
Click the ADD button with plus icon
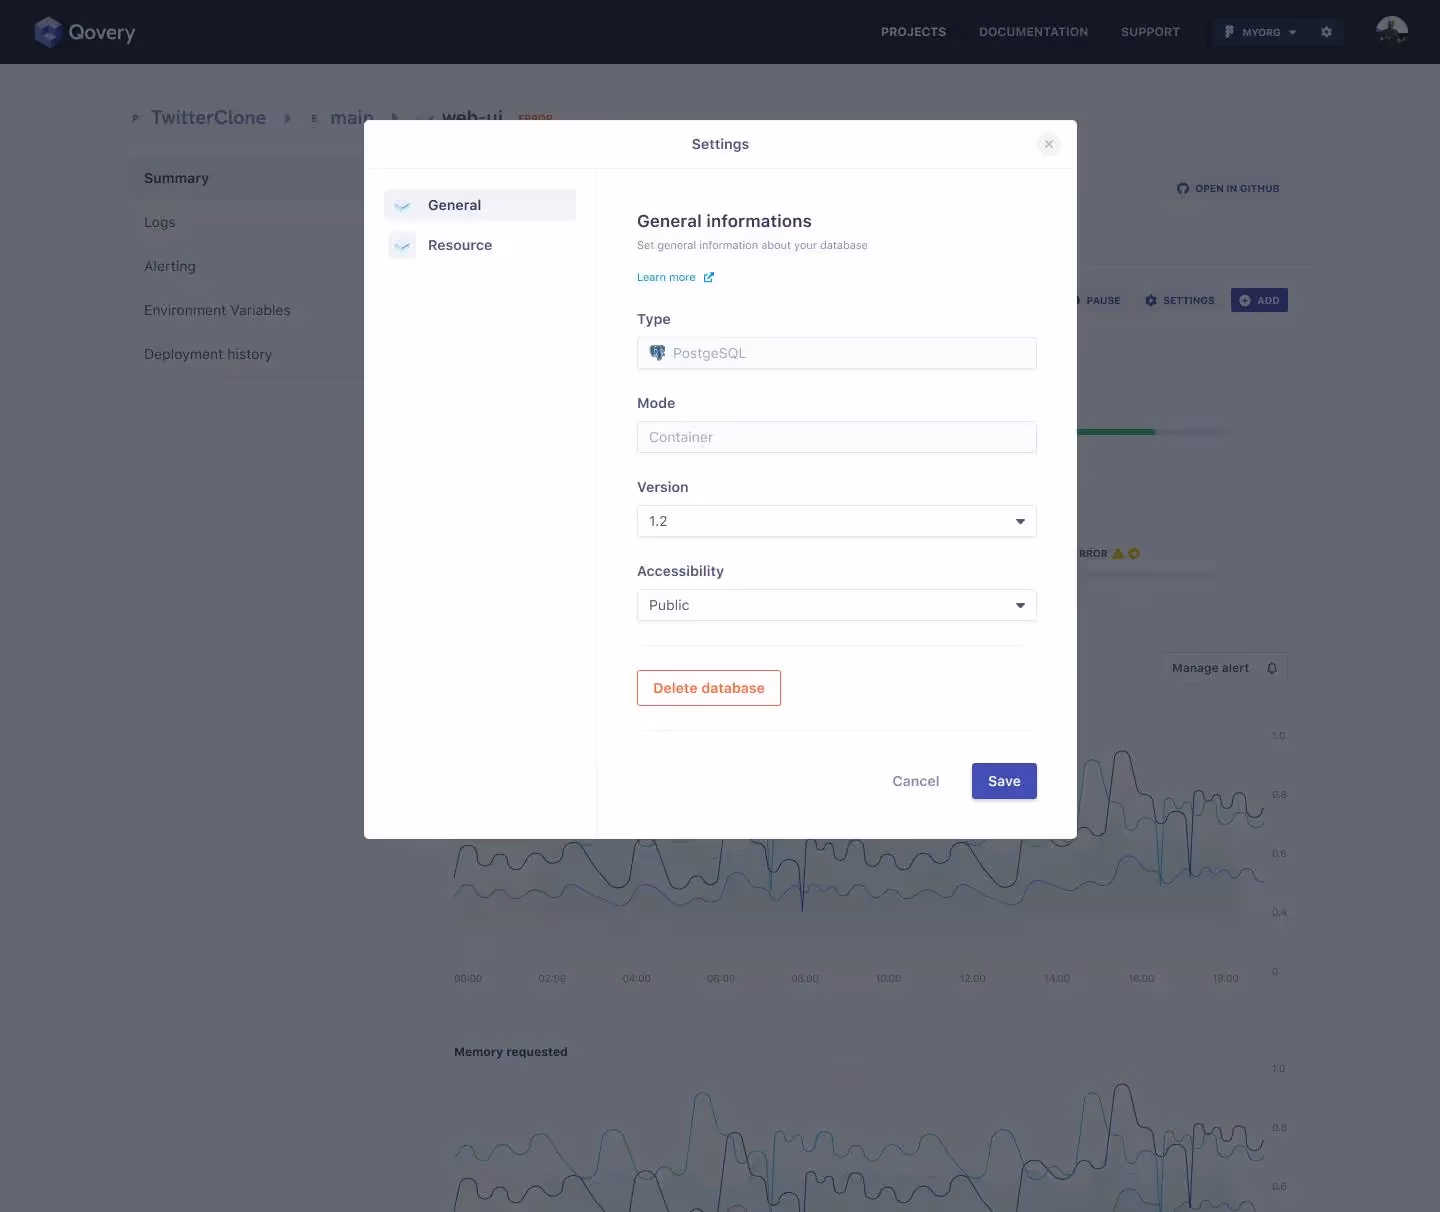1258,300
